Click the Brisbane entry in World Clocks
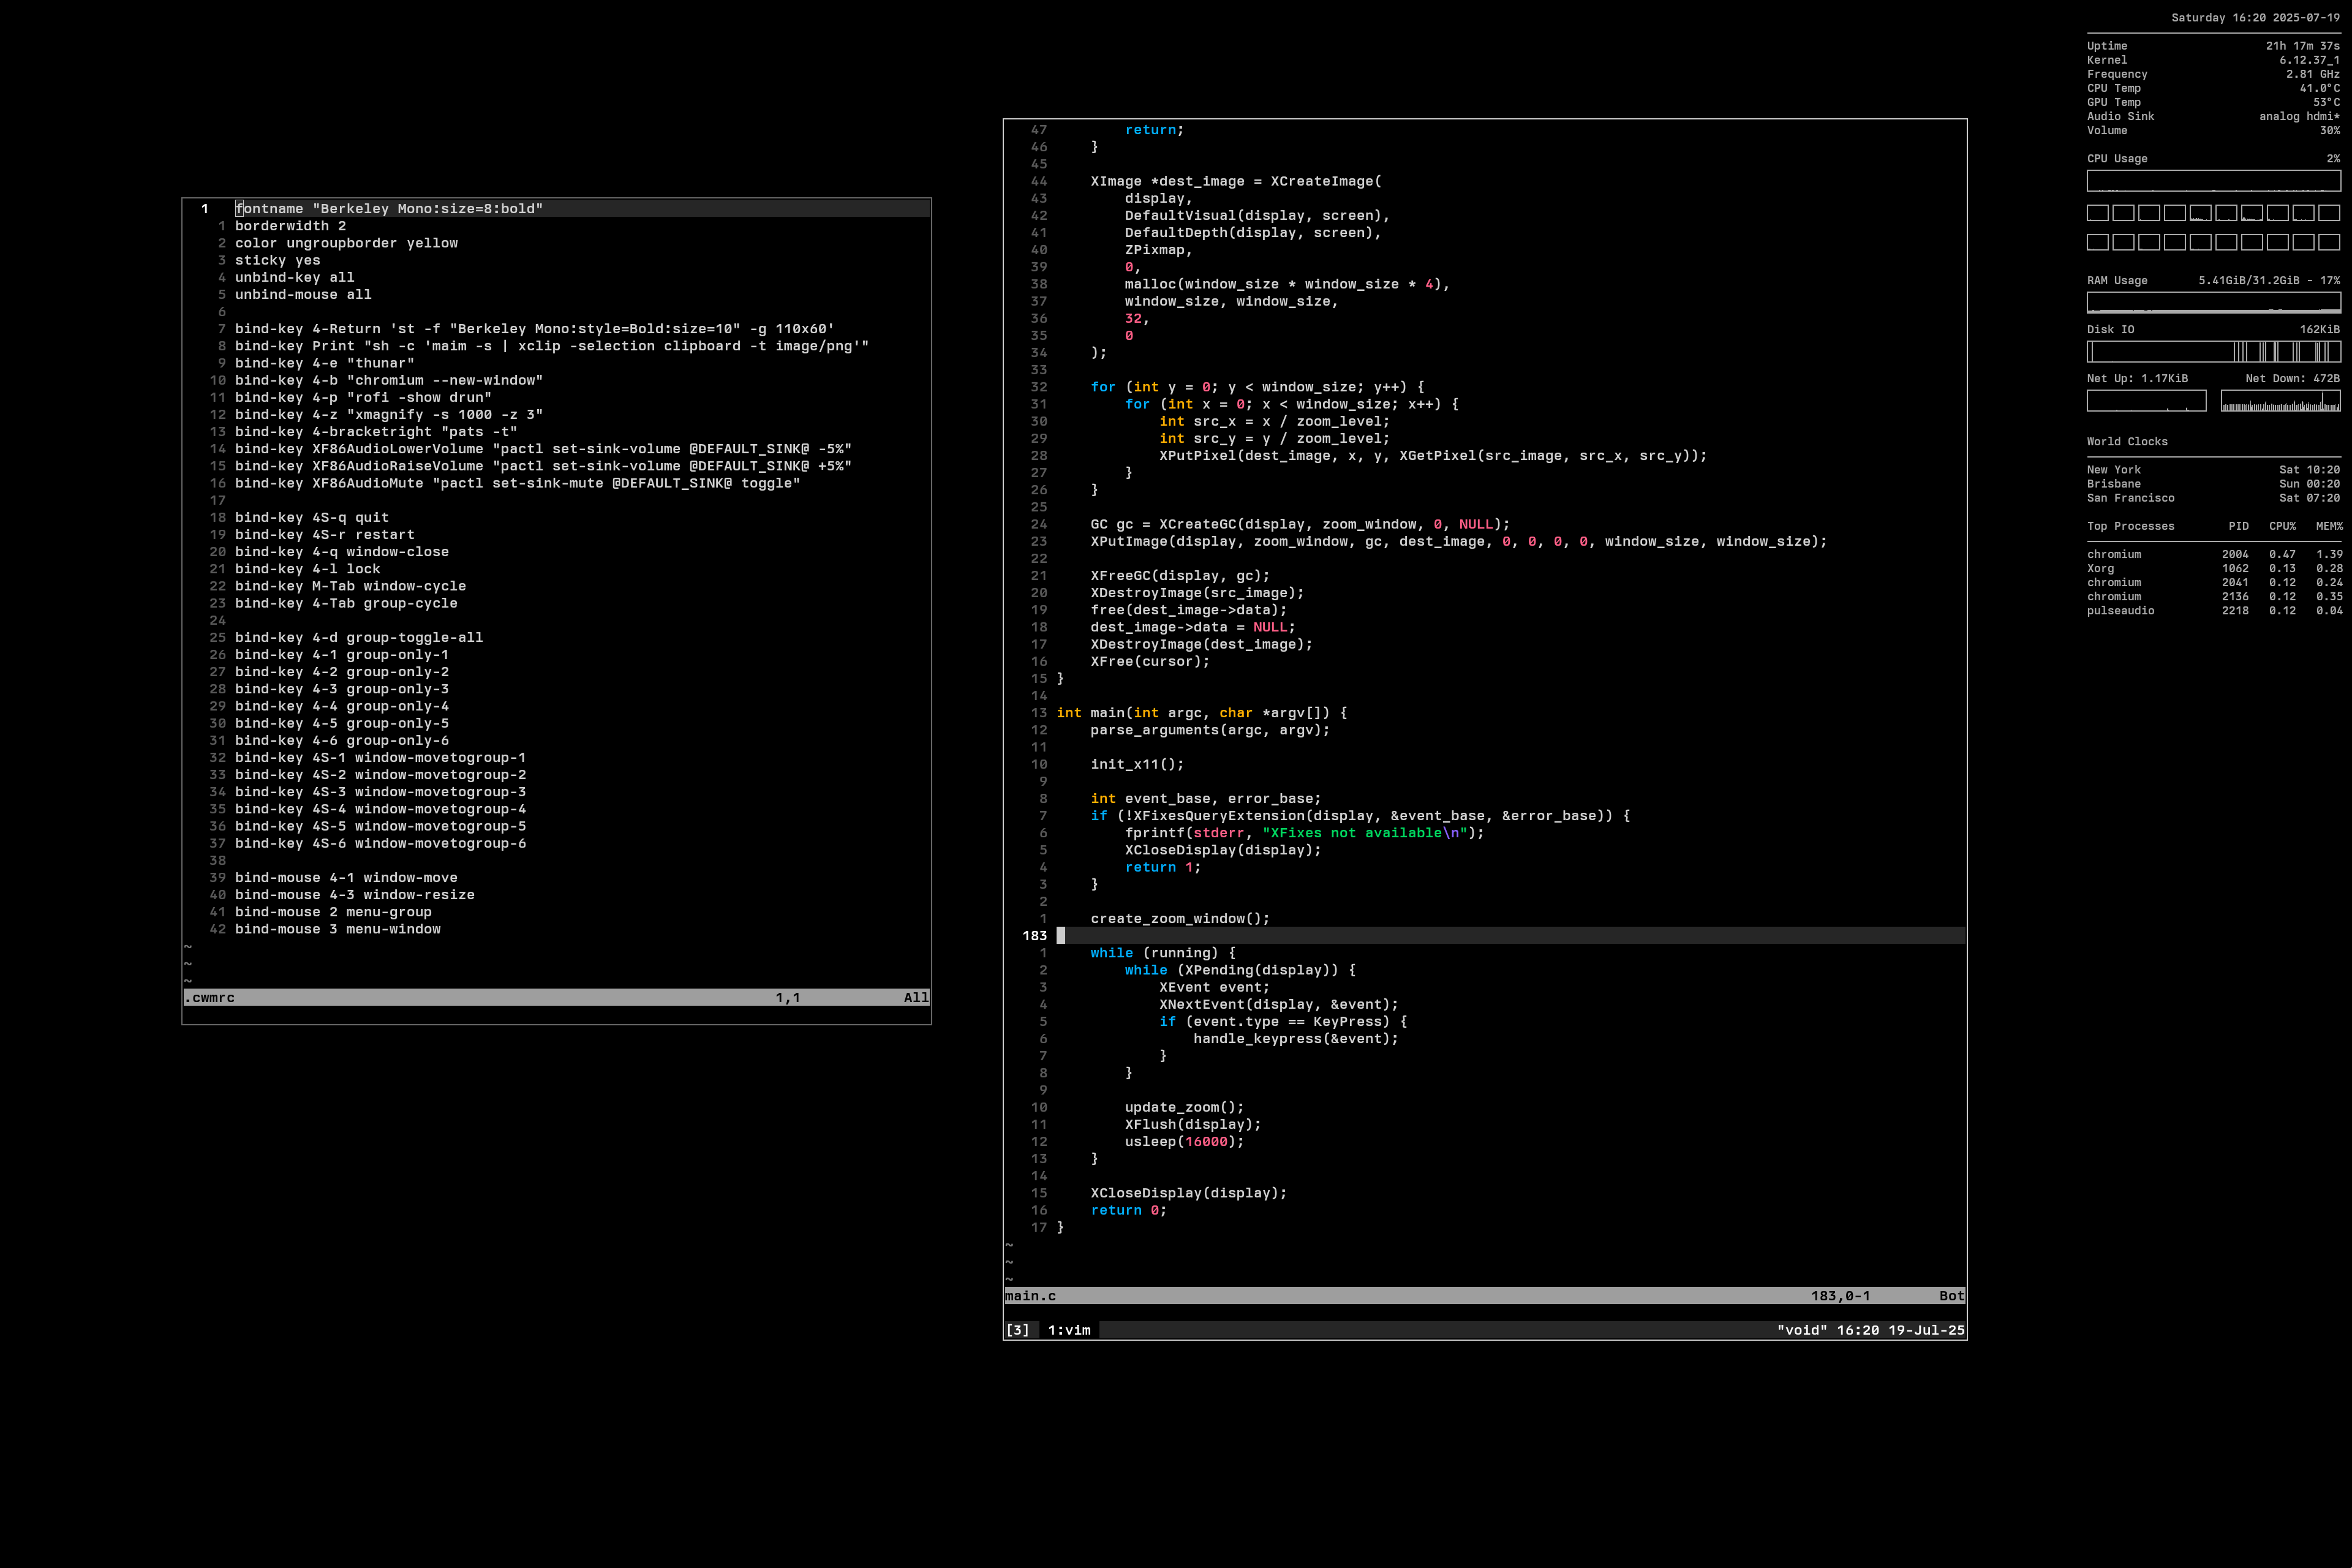This screenshot has width=2352, height=1568. point(2213,484)
